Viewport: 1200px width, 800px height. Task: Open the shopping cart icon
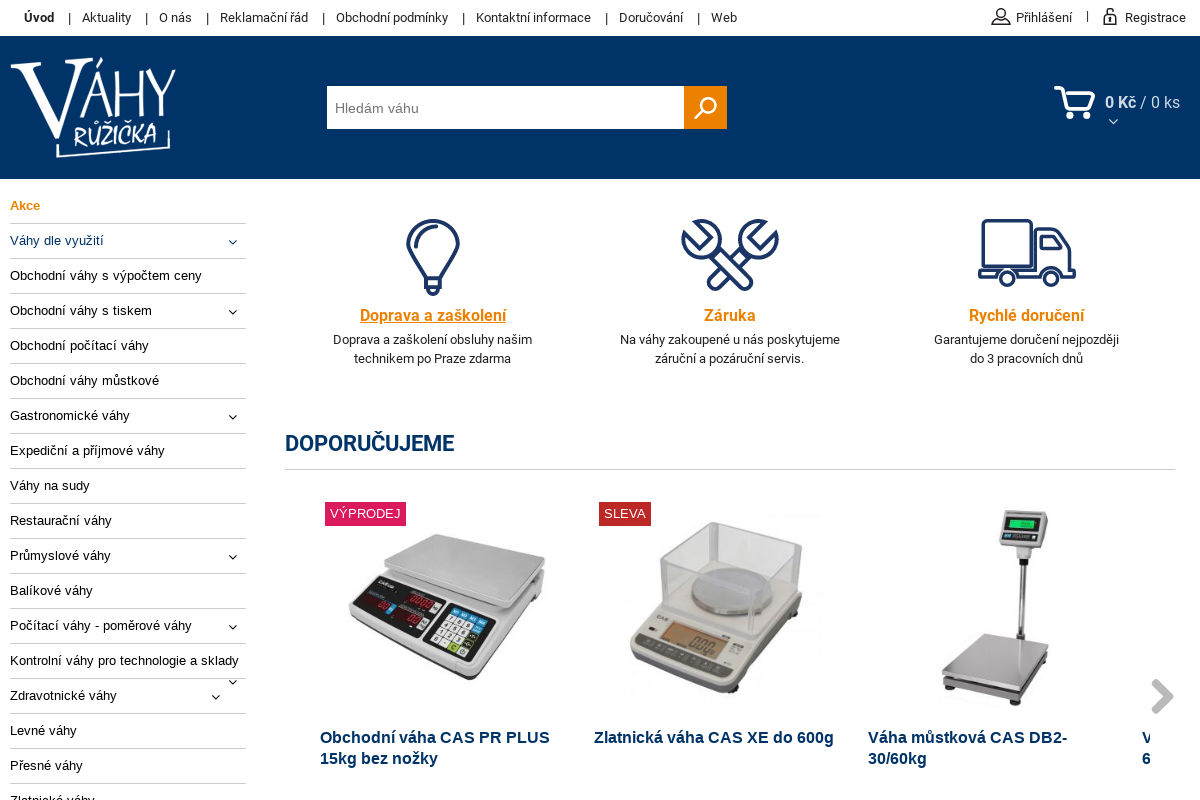point(1075,103)
